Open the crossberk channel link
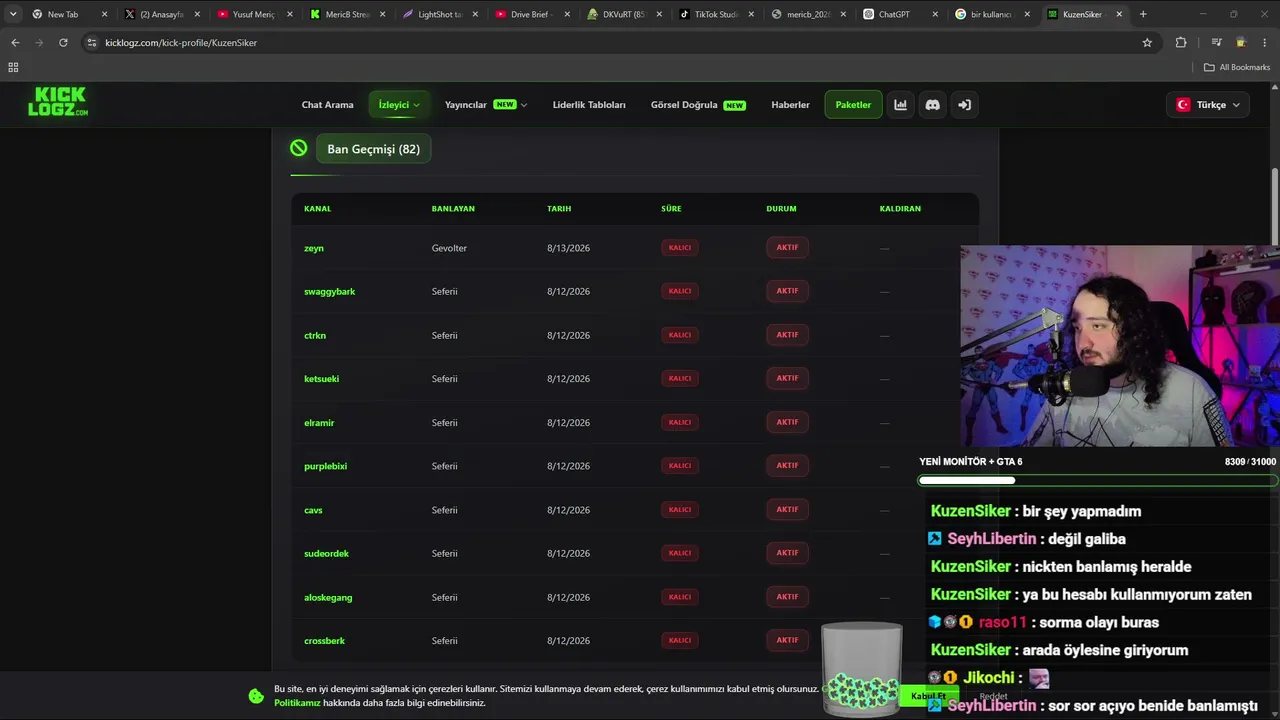Viewport: 1280px width, 720px height. (x=324, y=641)
